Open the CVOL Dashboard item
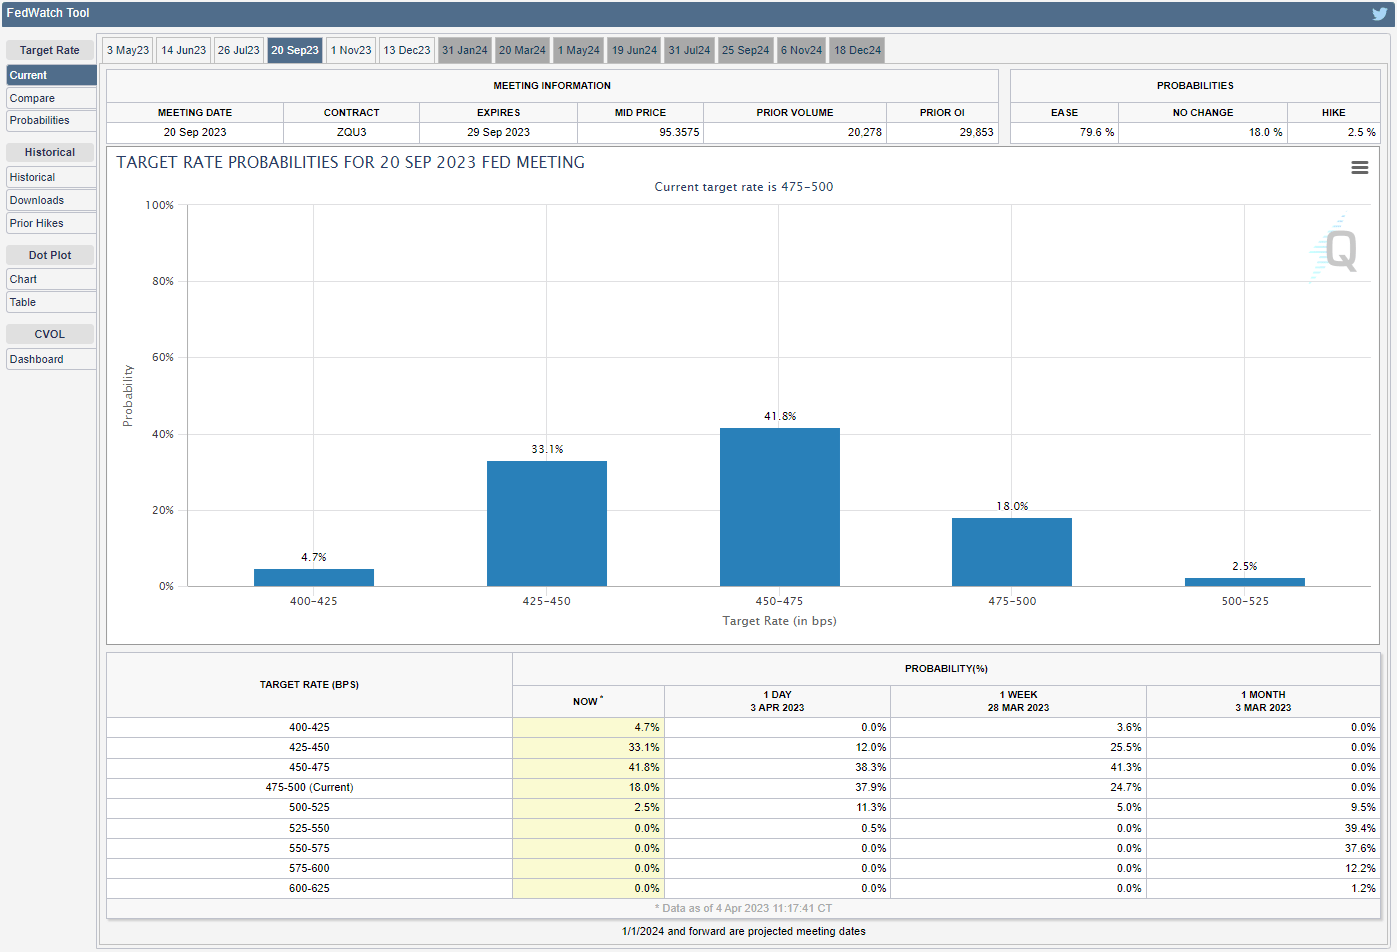Viewport: 1397px width, 952px height. pos(51,359)
